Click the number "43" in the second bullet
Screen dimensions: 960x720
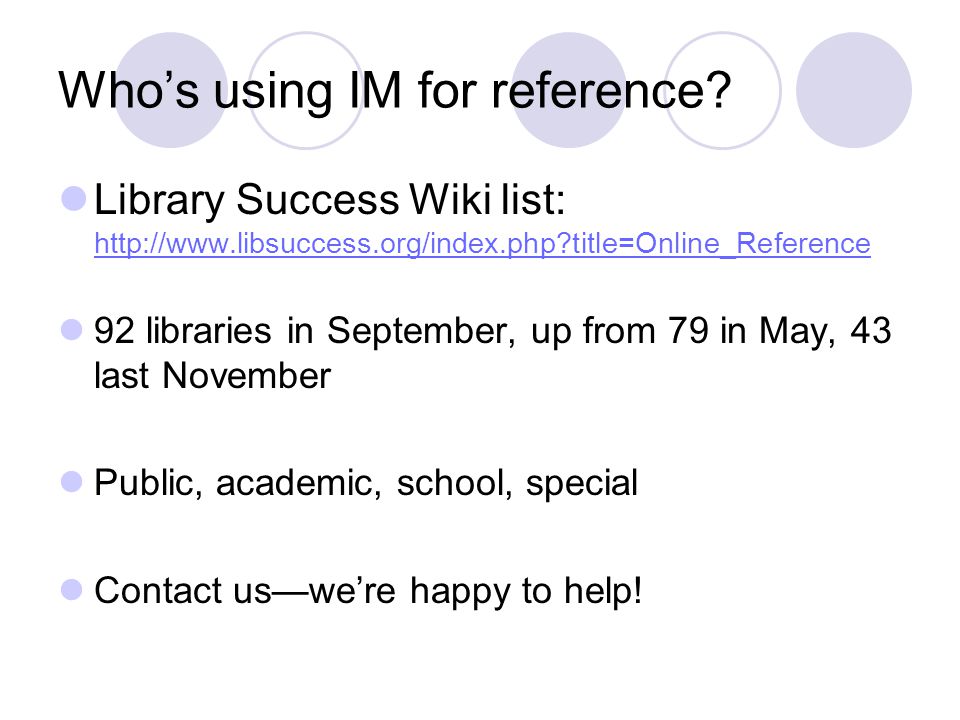click(870, 331)
